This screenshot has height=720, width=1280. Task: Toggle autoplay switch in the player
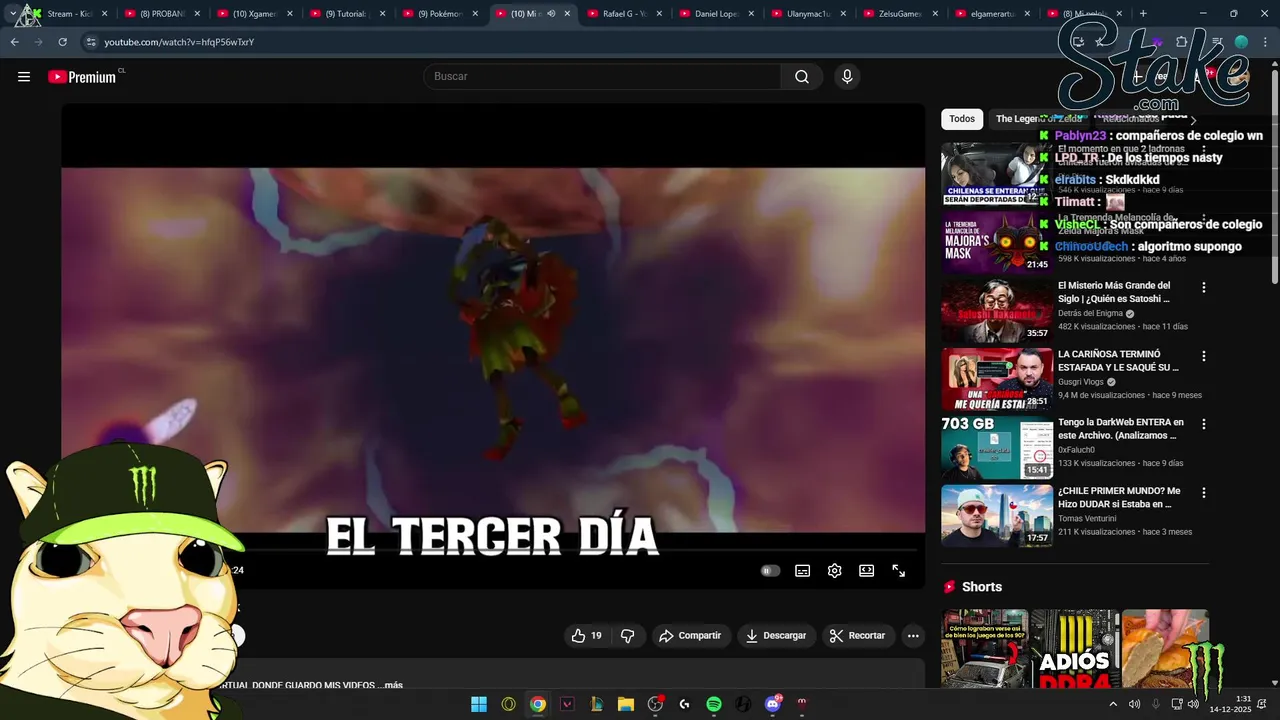point(770,571)
